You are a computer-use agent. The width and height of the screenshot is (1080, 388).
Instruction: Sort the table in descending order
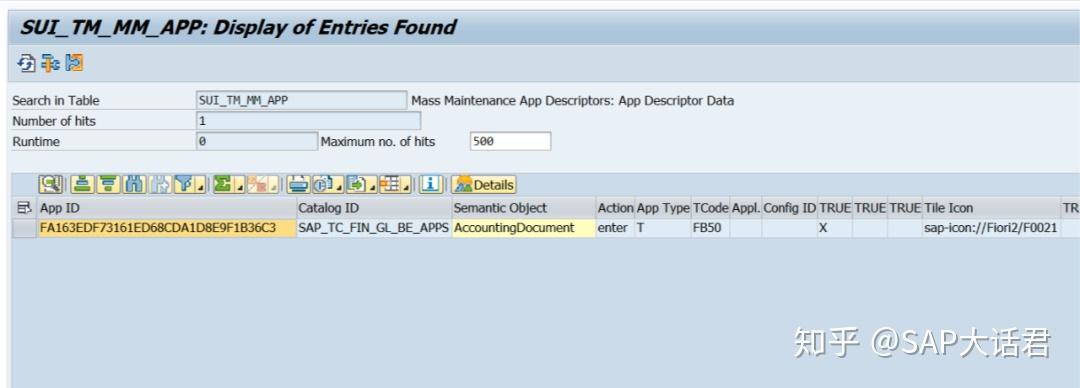point(108,185)
